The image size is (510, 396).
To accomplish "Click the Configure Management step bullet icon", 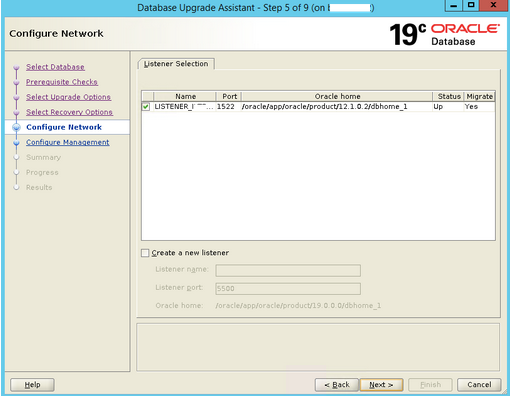I will [16, 143].
